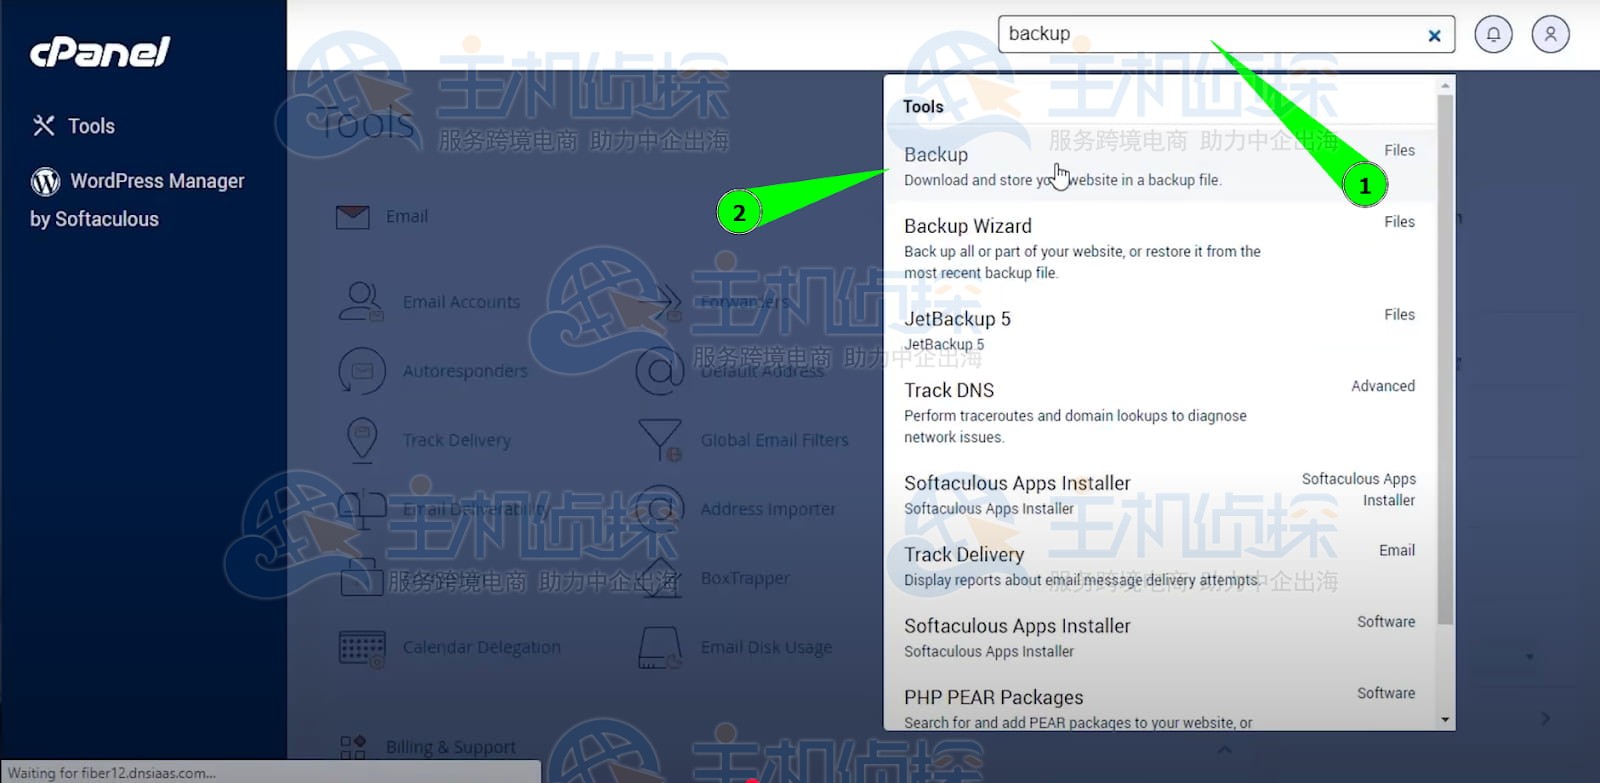Click the Email section envelope icon
The height and width of the screenshot is (783, 1600).
pyautogui.click(x=353, y=216)
